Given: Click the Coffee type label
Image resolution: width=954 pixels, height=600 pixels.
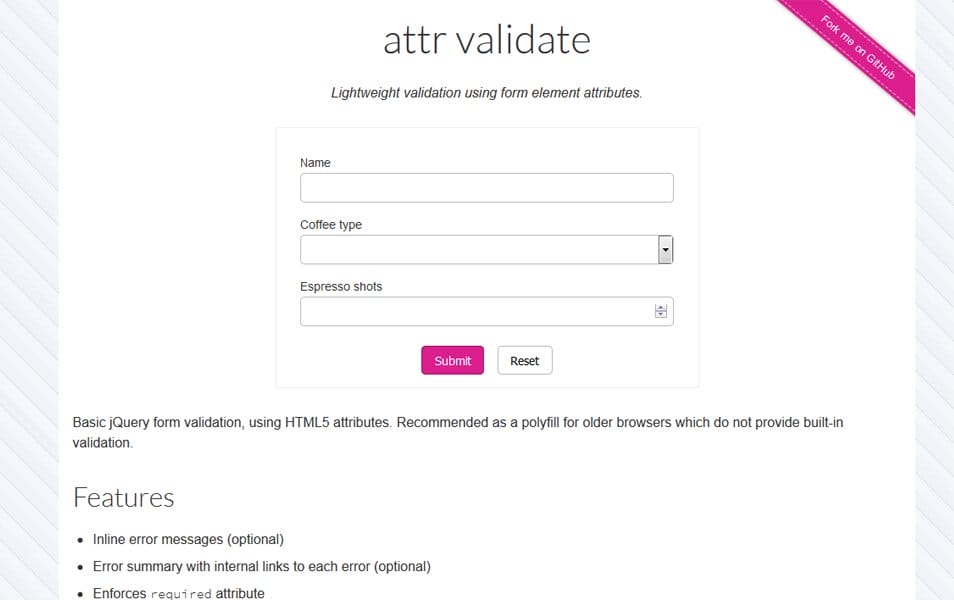Looking at the screenshot, I should pyautogui.click(x=331, y=224).
